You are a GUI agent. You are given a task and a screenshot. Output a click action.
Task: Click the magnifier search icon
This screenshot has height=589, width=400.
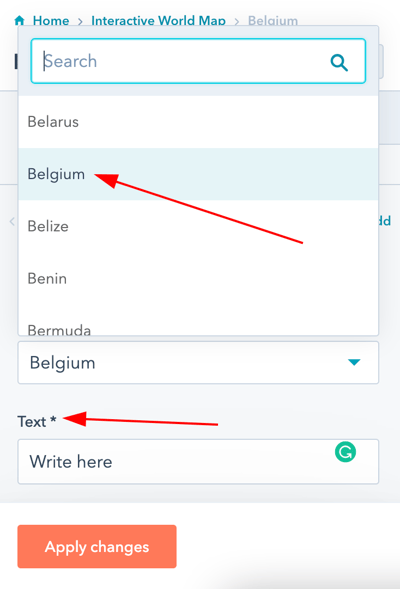coord(339,62)
